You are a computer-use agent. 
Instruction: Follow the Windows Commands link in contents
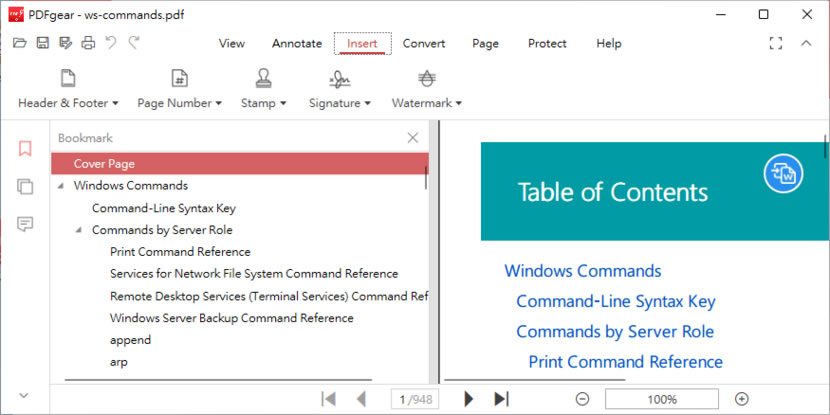pos(583,271)
